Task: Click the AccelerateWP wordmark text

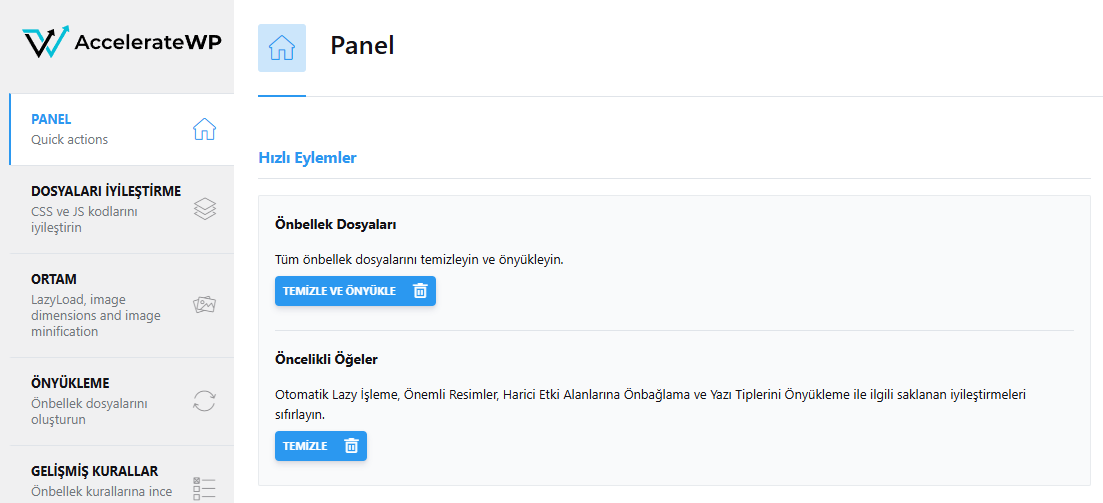Action: 148,42
